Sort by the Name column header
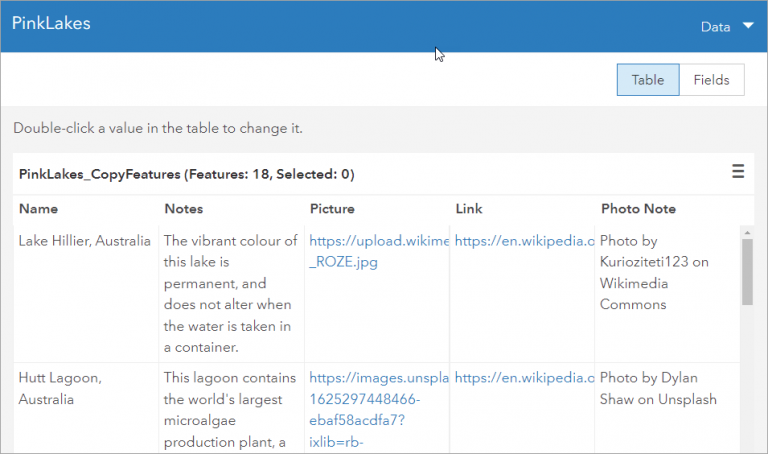768x454 pixels. click(39, 209)
